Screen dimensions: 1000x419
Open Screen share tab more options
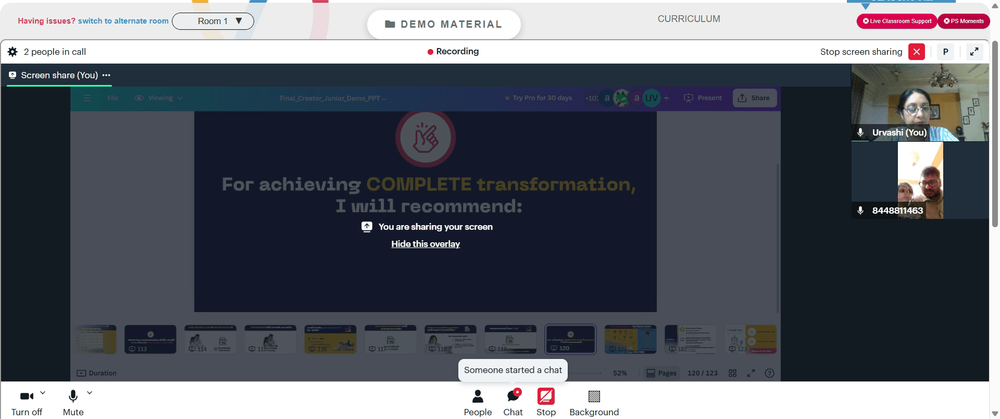click(x=106, y=75)
